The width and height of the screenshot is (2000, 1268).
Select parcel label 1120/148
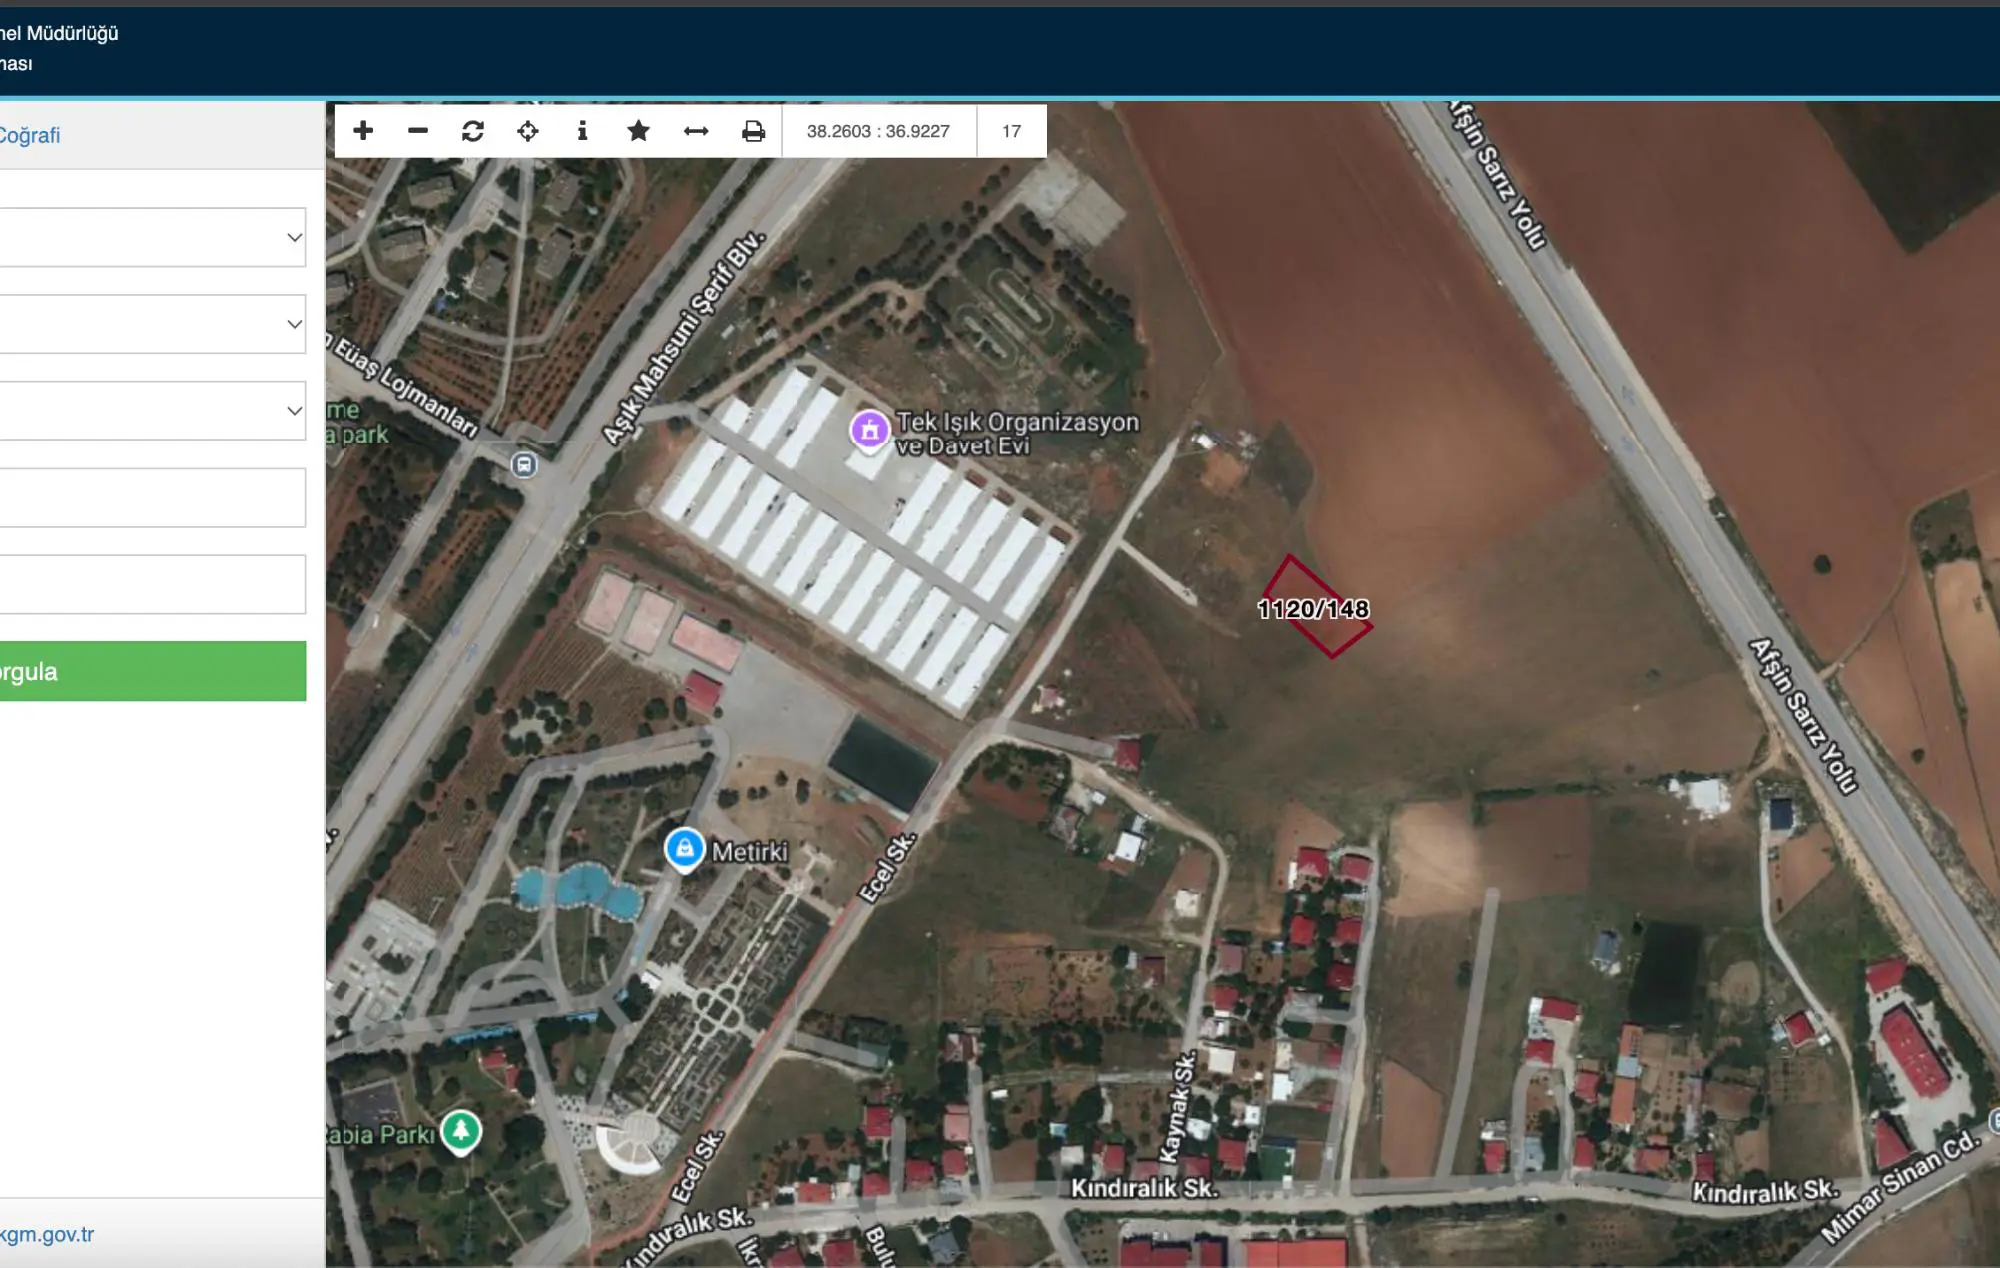(1313, 609)
